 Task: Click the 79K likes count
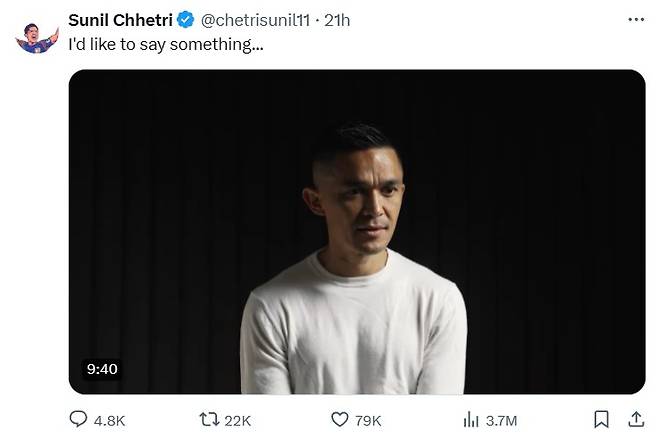tap(368, 421)
